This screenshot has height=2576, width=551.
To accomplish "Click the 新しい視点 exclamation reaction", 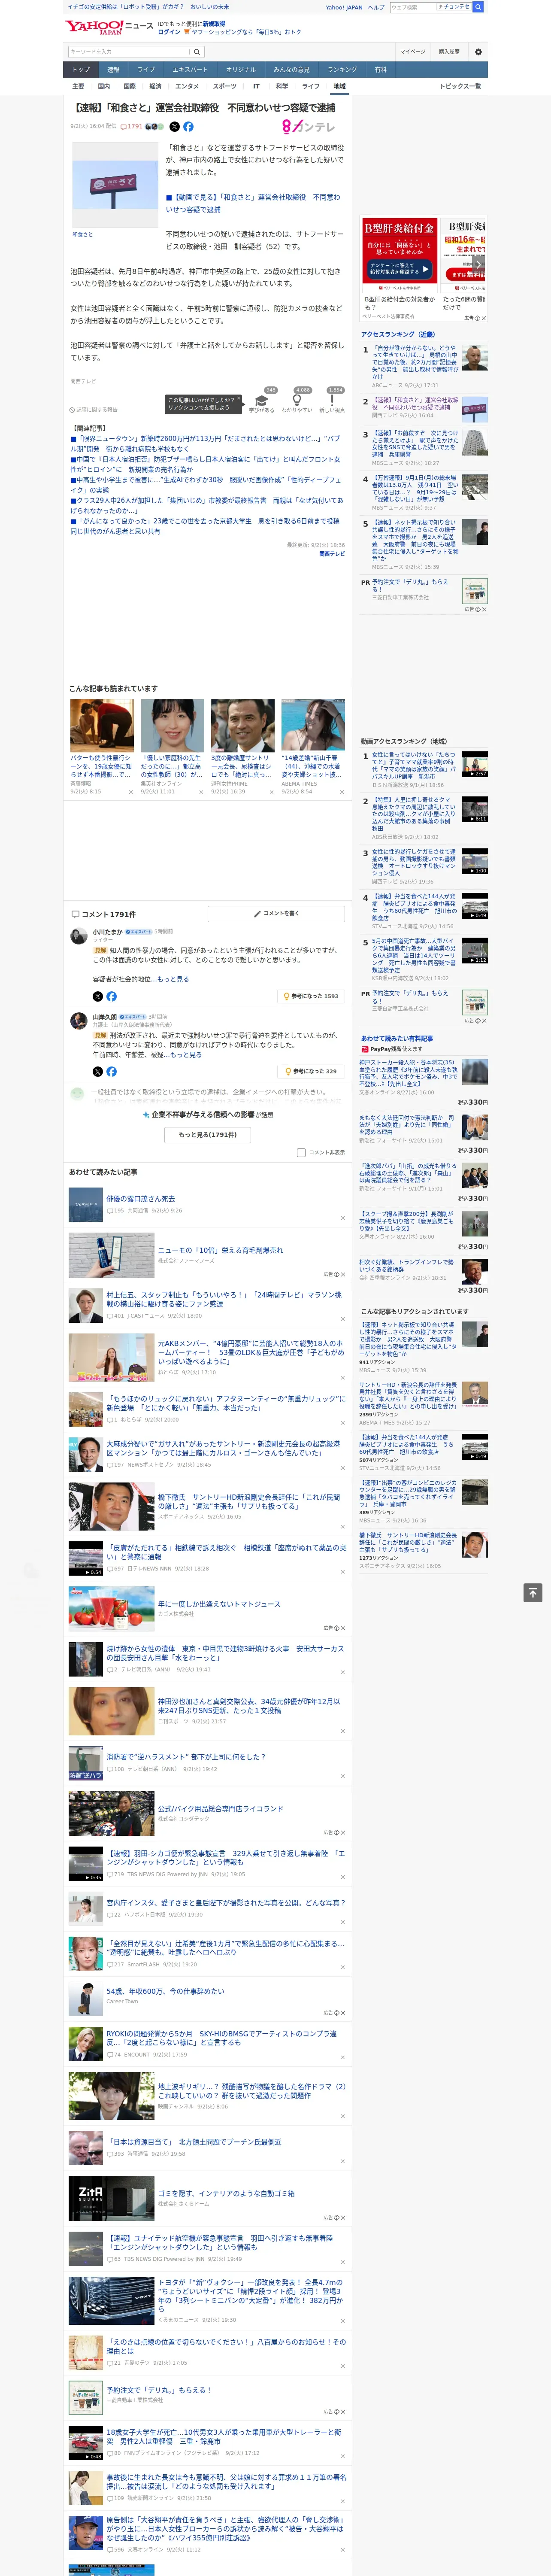I will pyautogui.click(x=332, y=402).
